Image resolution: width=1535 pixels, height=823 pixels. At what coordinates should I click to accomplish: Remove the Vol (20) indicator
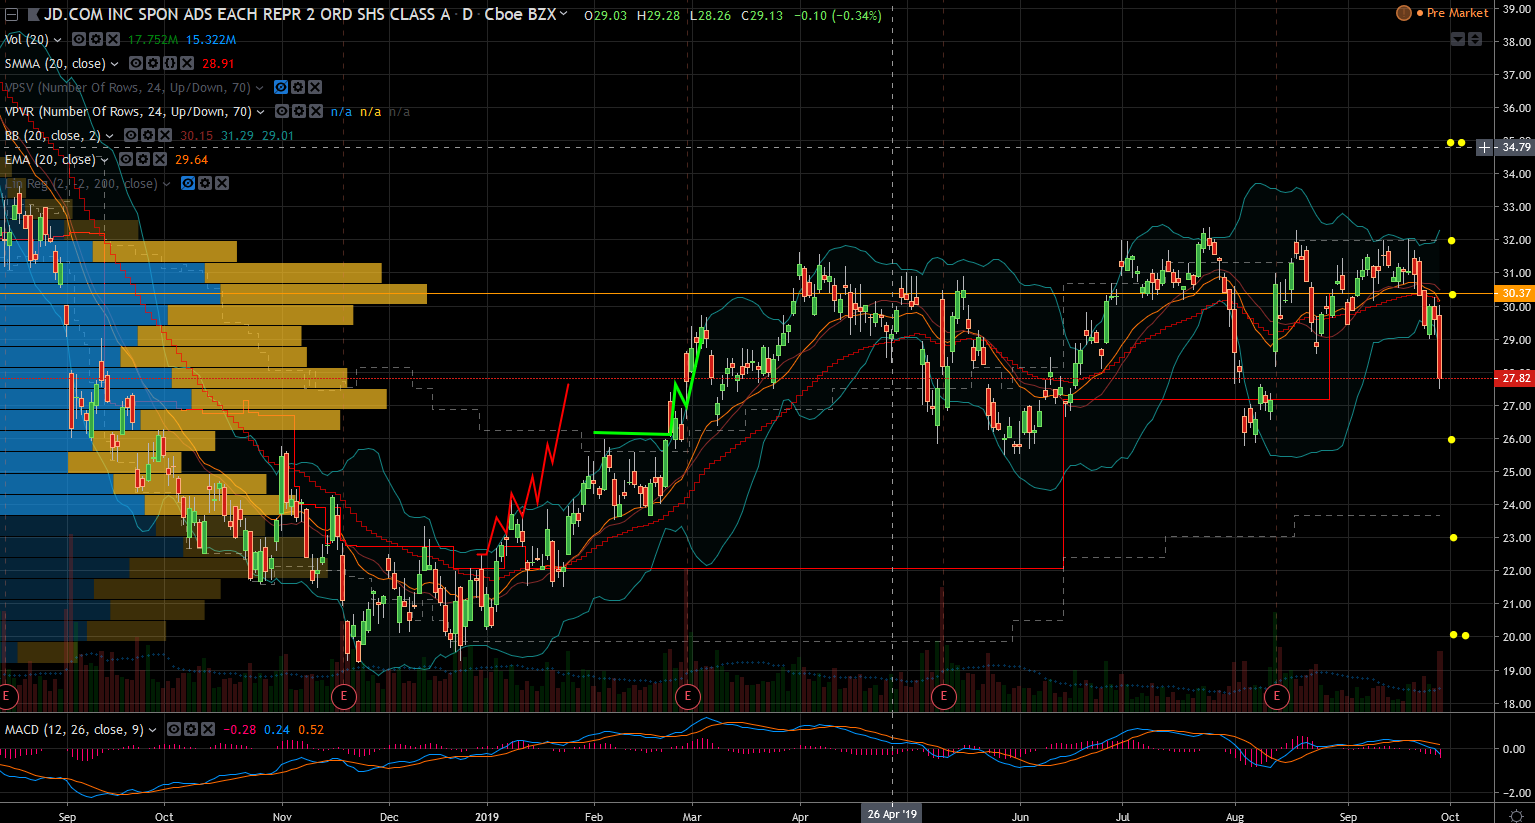[x=113, y=40]
